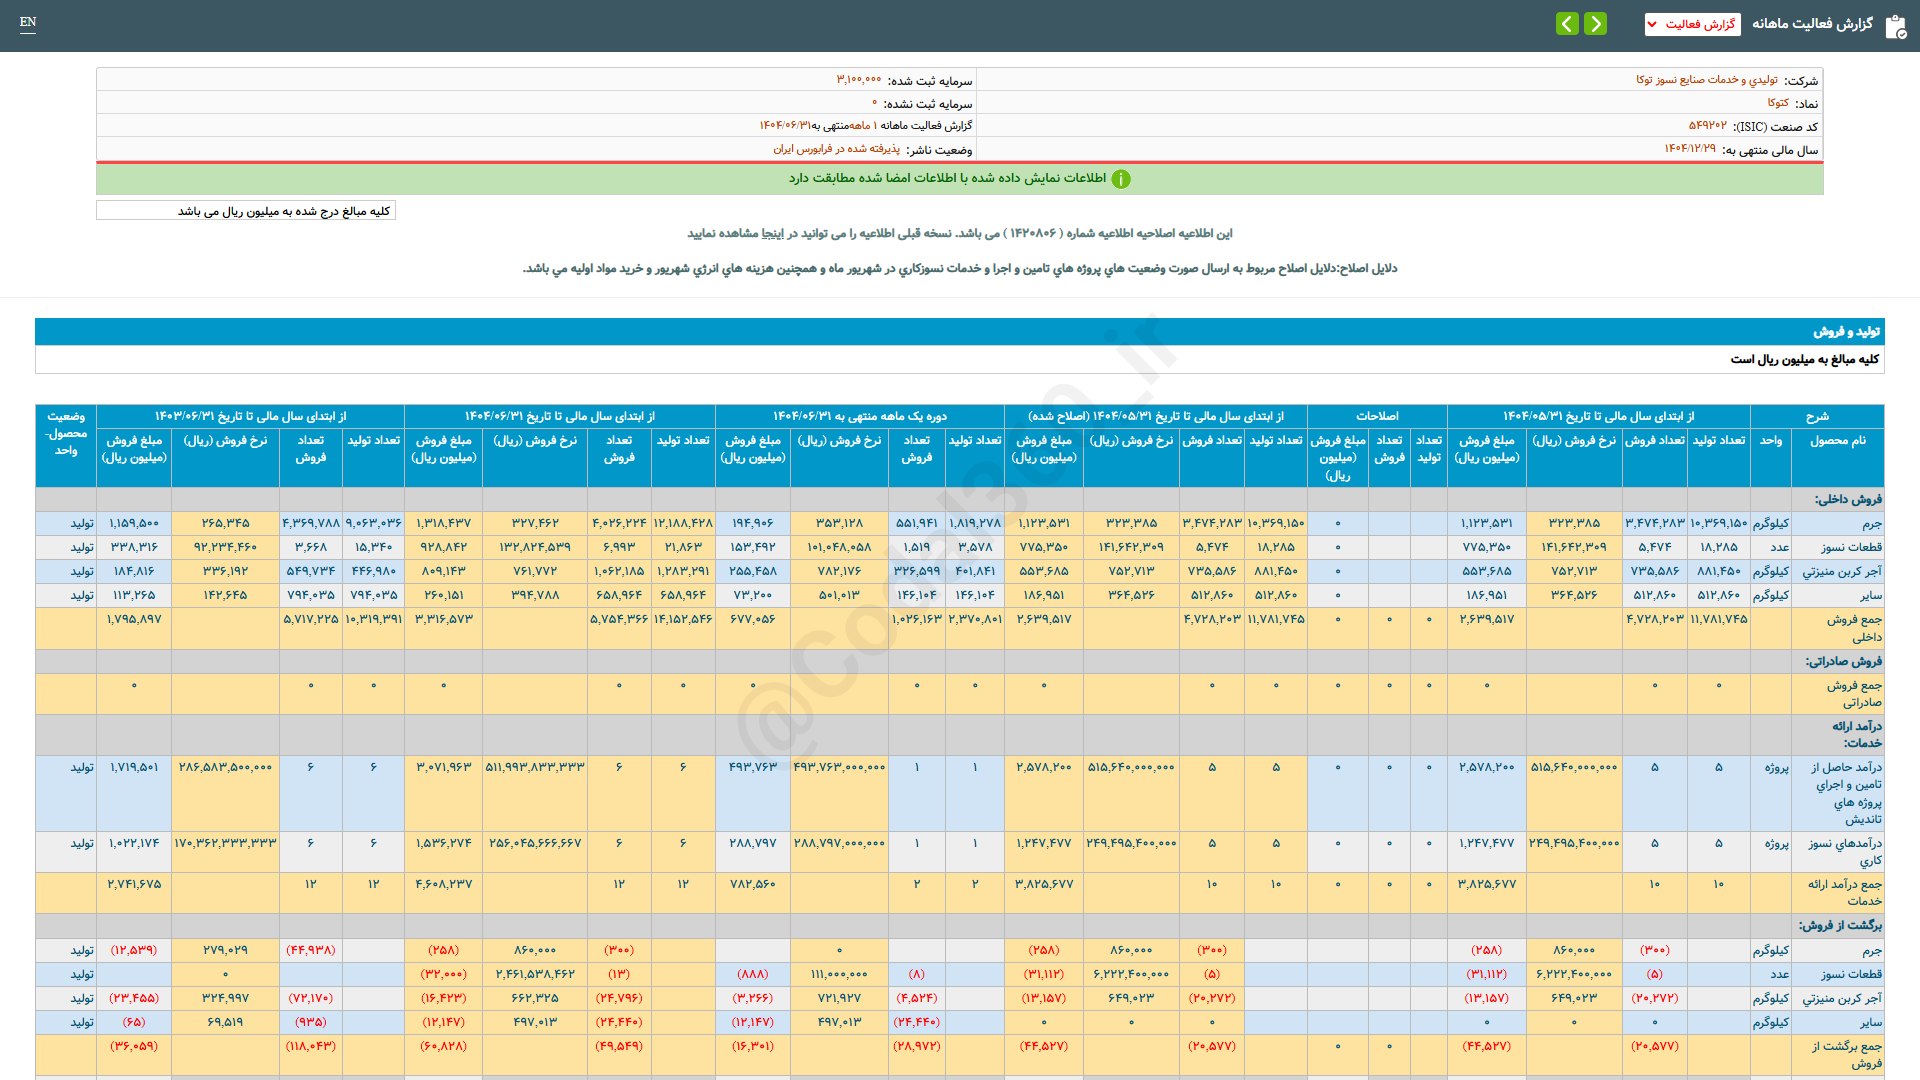This screenshot has width=1920, height=1080.
Task: Click the ISIC industry code 549202
Action: [x=1707, y=126]
